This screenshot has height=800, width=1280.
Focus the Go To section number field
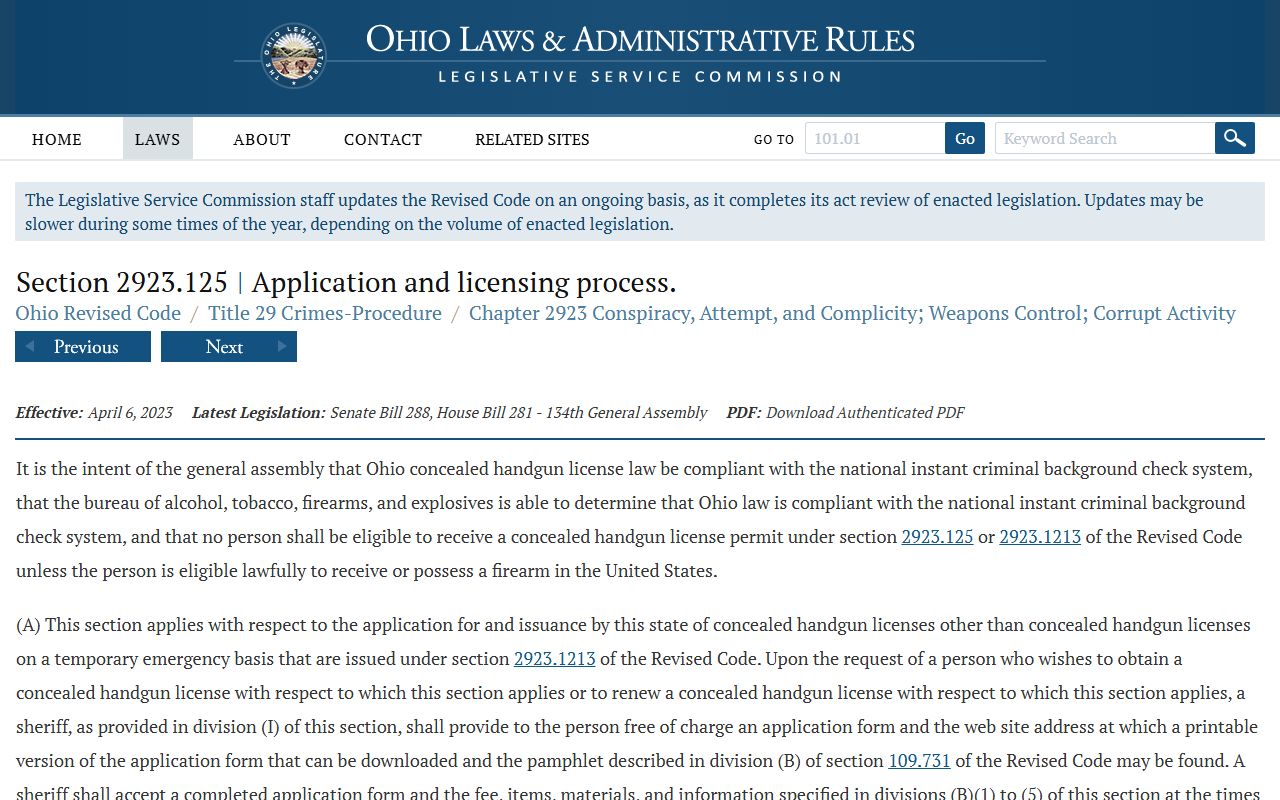coord(875,138)
